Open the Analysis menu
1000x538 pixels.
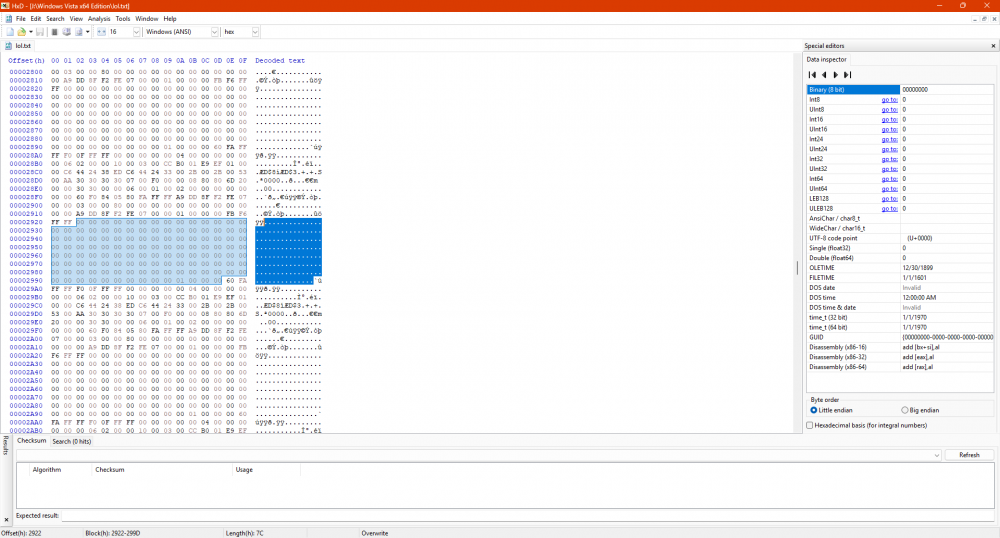coord(99,18)
